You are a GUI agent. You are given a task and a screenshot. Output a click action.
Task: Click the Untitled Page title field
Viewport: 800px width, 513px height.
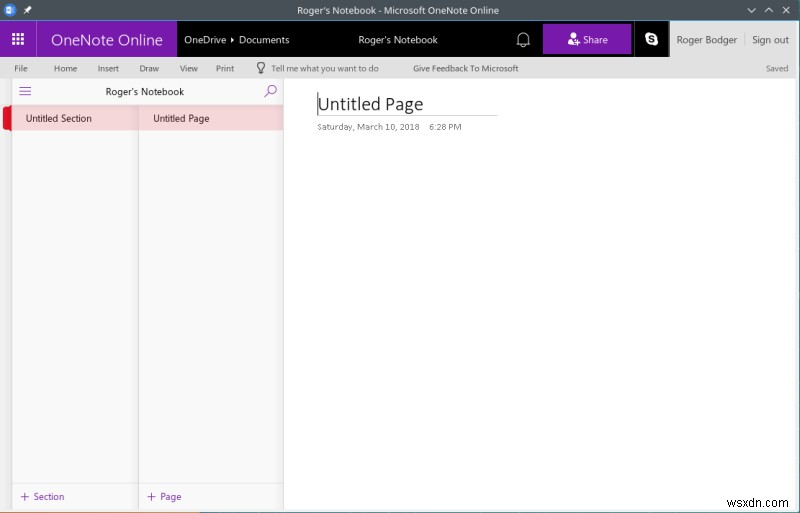pos(407,104)
